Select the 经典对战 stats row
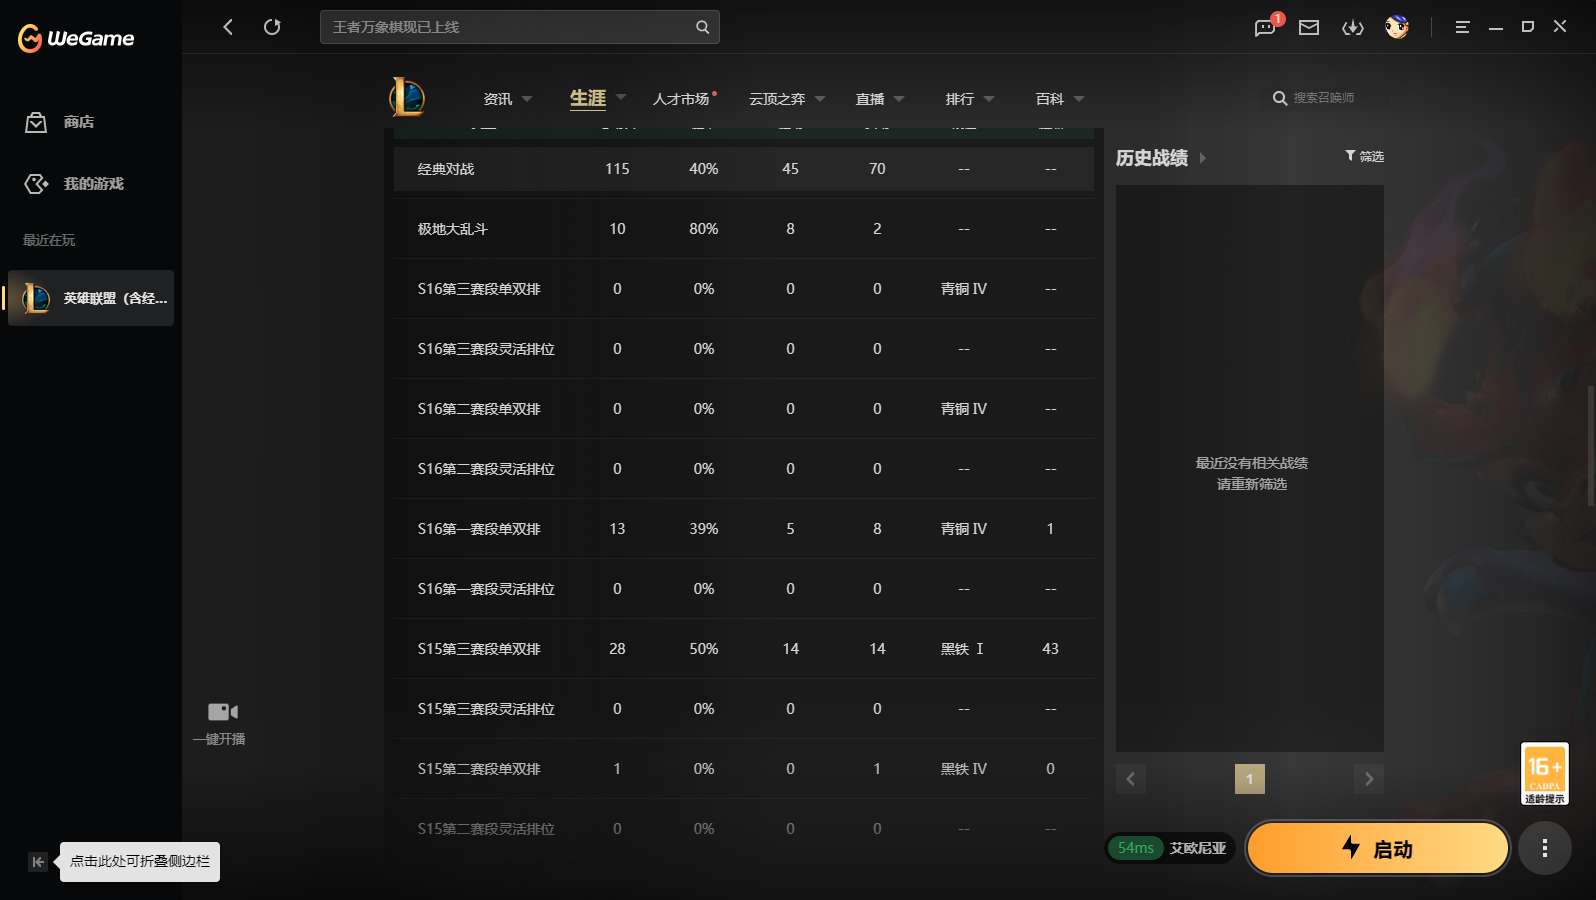Image resolution: width=1596 pixels, height=900 pixels. pos(744,169)
